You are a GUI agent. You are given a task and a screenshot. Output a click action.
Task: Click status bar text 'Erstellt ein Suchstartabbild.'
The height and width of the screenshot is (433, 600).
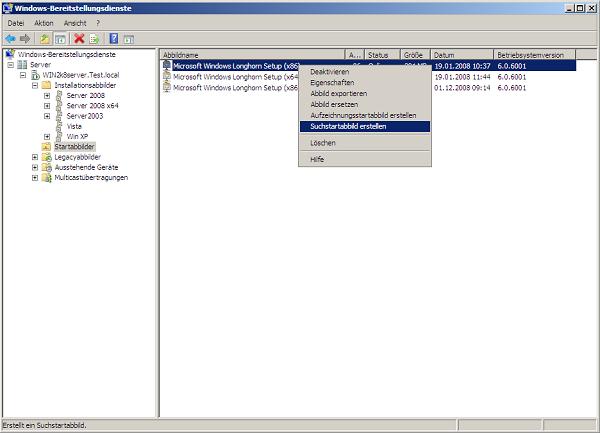point(44,425)
